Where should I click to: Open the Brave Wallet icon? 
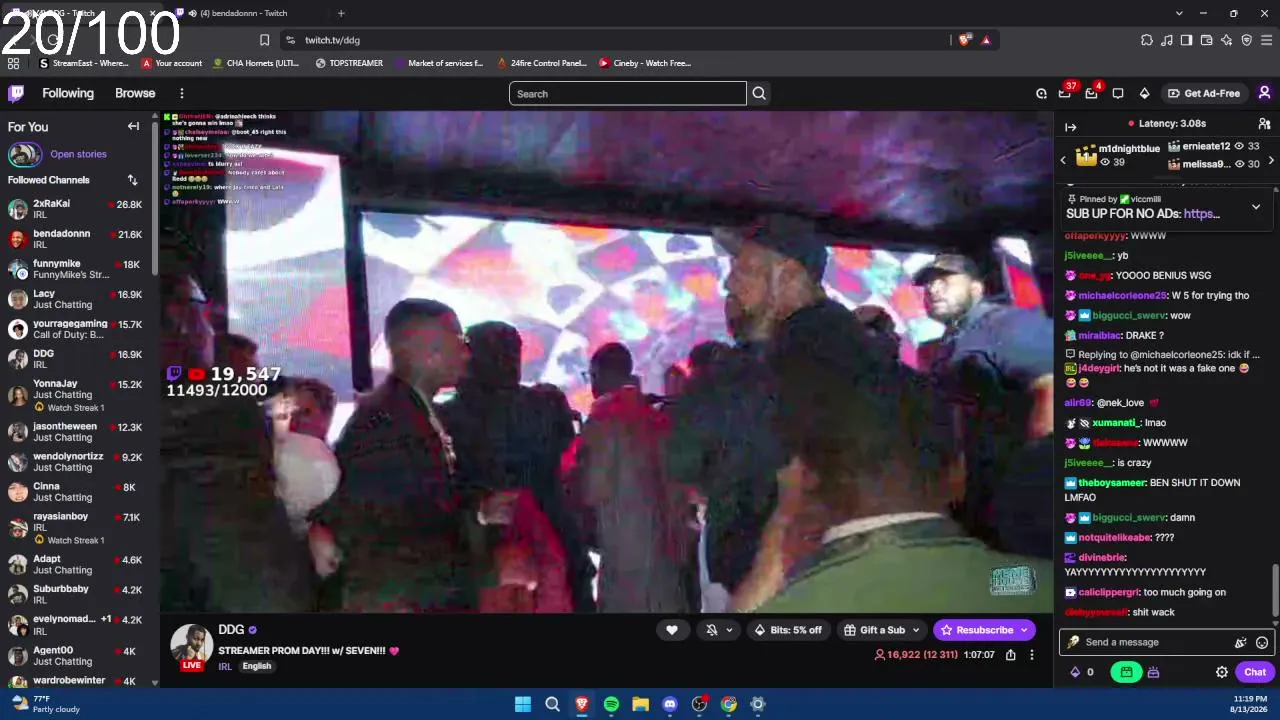tap(1207, 40)
